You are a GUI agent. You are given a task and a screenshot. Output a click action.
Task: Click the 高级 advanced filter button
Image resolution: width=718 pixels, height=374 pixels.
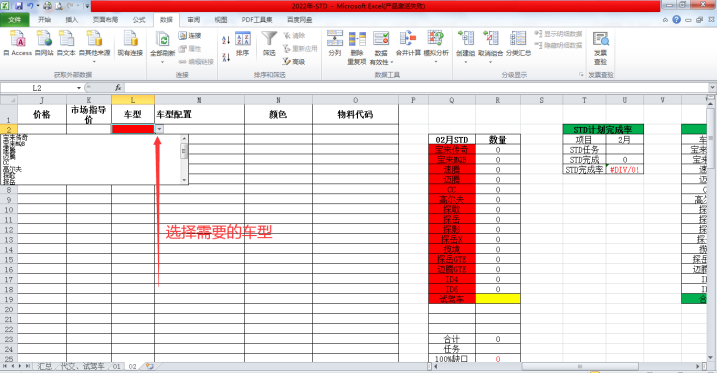click(x=294, y=61)
